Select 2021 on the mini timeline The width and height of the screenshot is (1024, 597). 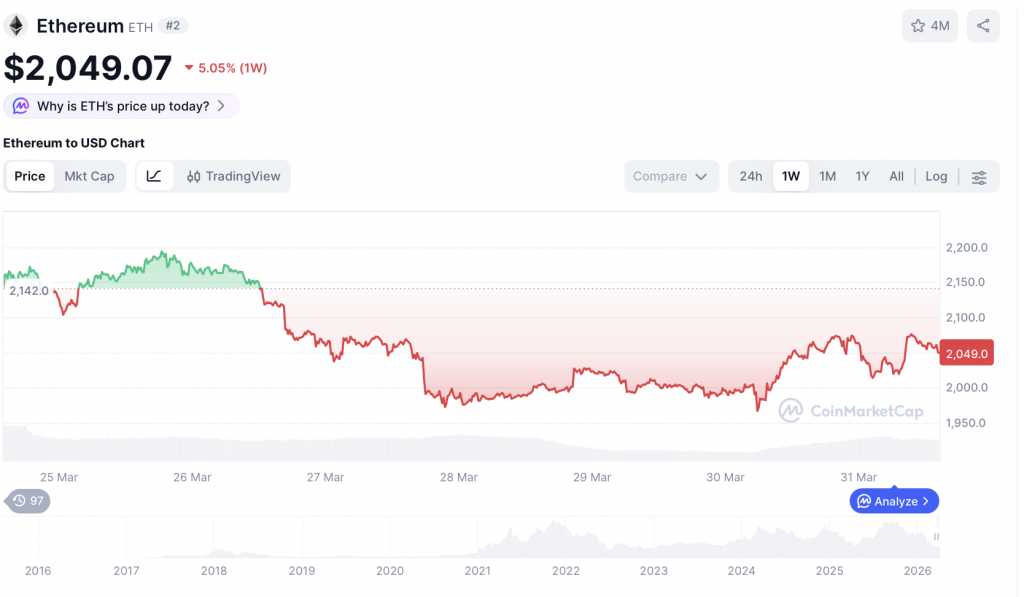(477, 570)
